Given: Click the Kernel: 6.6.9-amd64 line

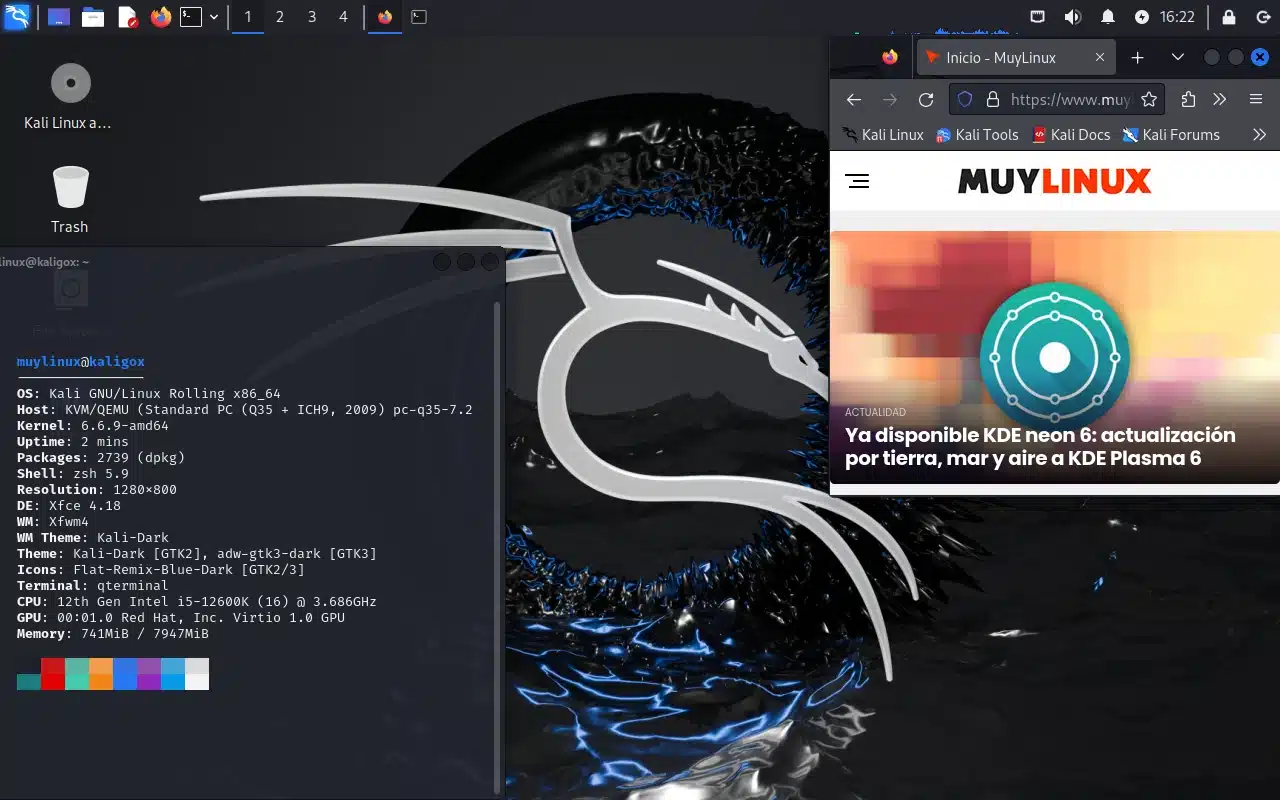Looking at the screenshot, I should (x=93, y=426).
